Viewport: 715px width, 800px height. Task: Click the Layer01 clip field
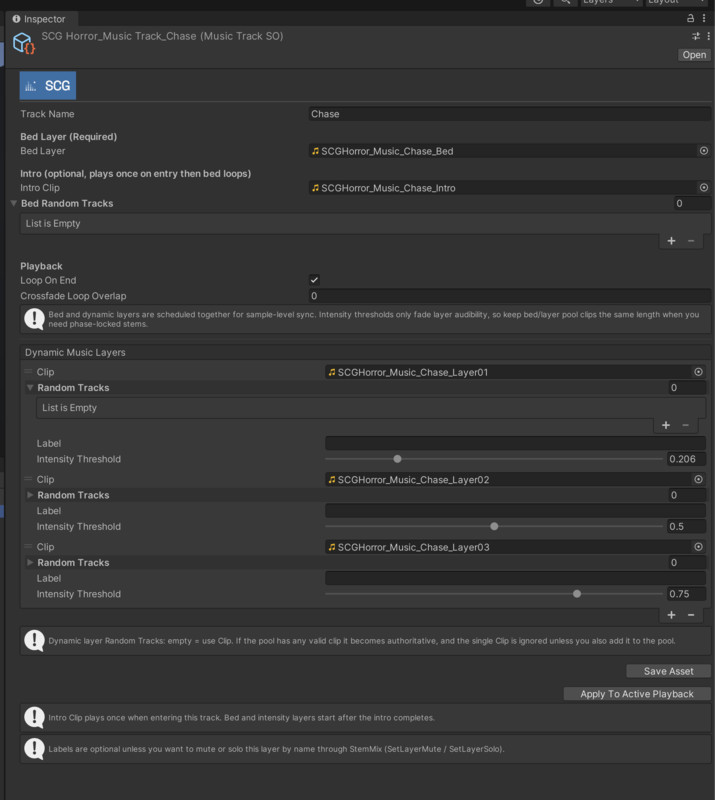point(508,372)
